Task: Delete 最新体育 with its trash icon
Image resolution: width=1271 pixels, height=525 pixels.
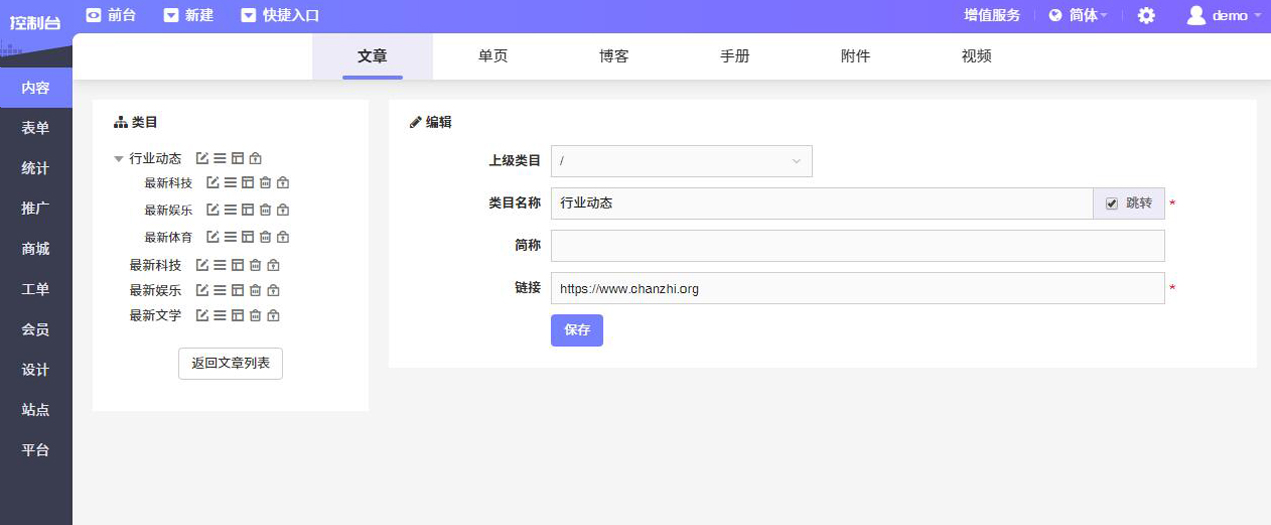Action: click(265, 237)
